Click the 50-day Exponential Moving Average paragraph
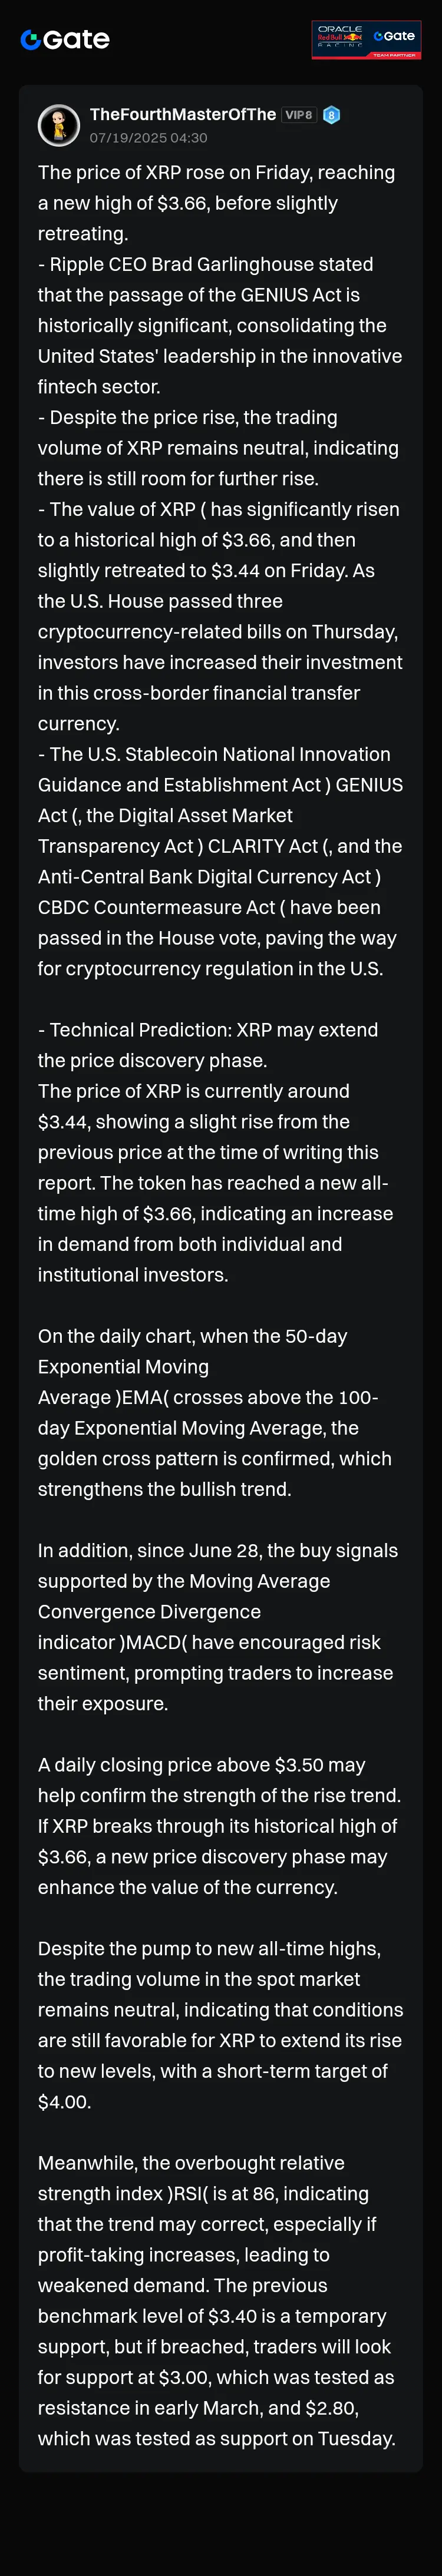The height and width of the screenshot is (2576, 442). (x=215, y=1412)
